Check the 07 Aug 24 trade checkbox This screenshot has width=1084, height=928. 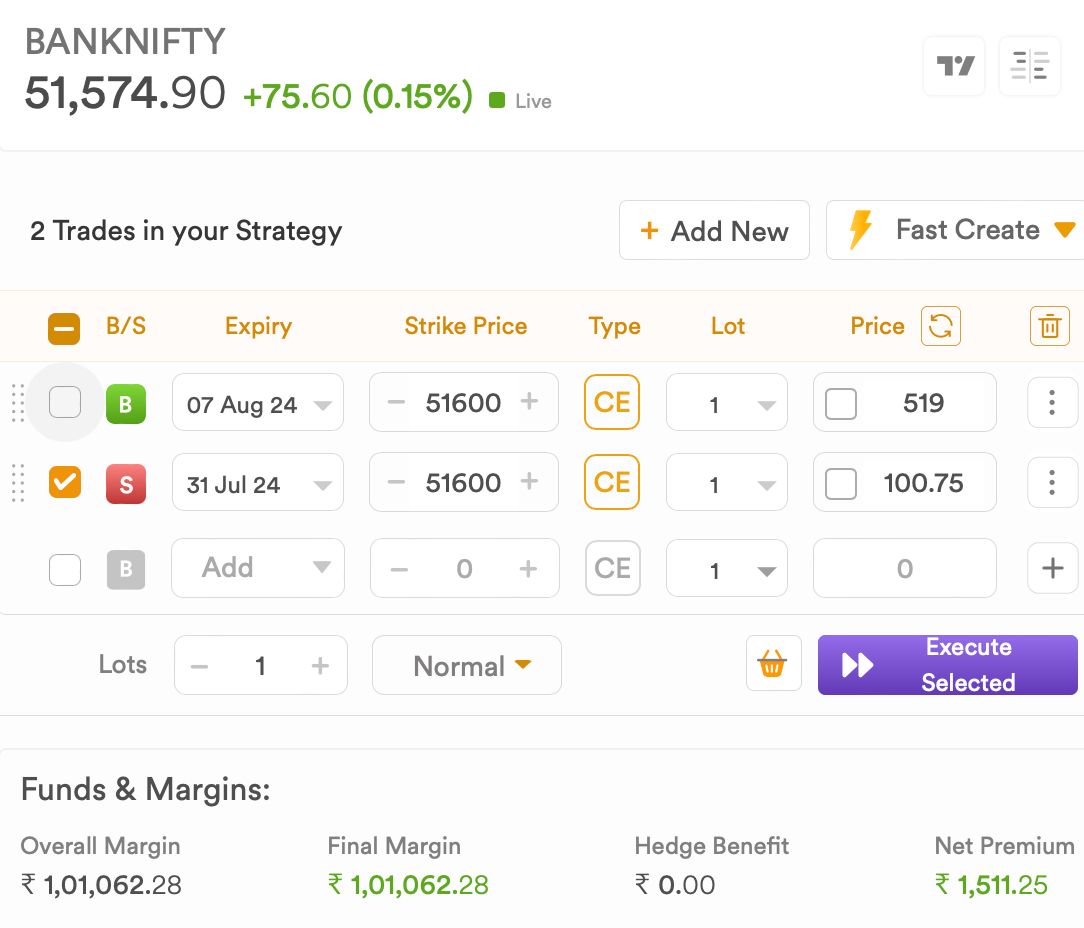[x=65, y=402]
